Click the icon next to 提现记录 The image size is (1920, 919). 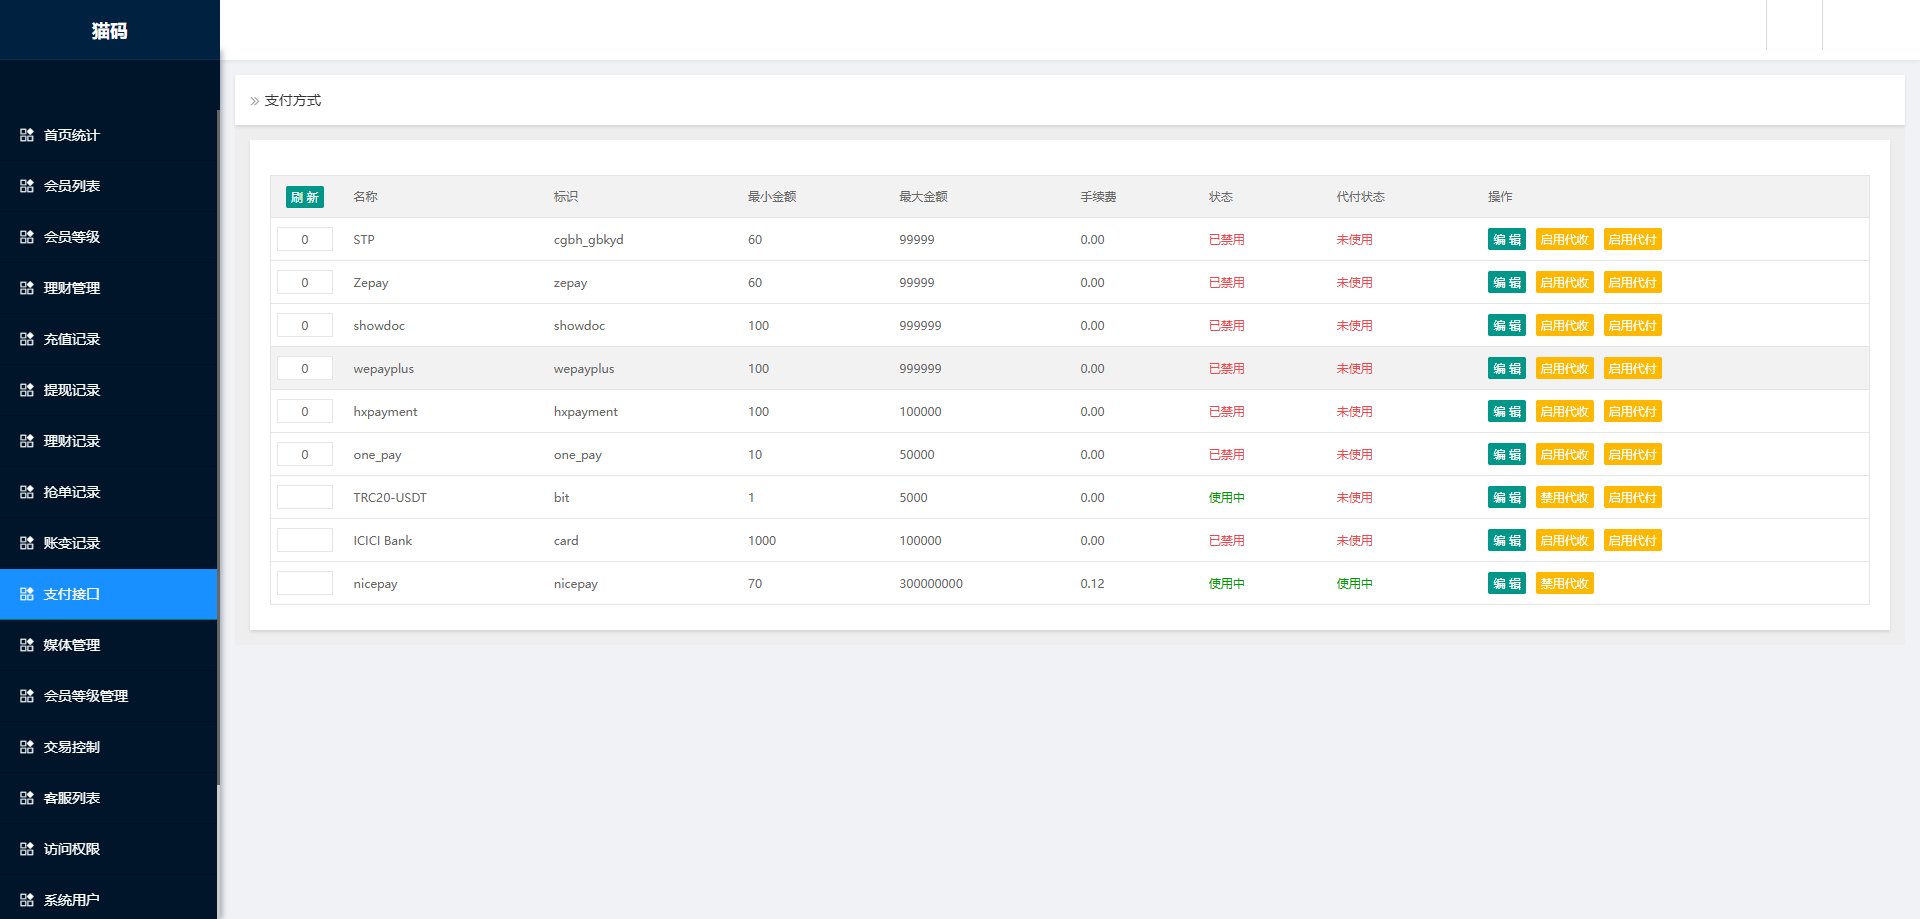27,390
